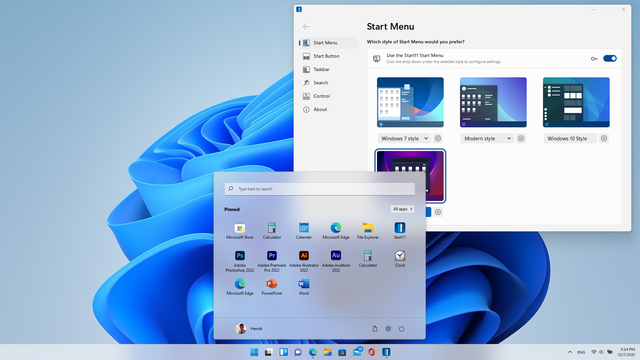640x360 pixels.
Task: Open Chat from the taskbar
Action: click(298, 352)
